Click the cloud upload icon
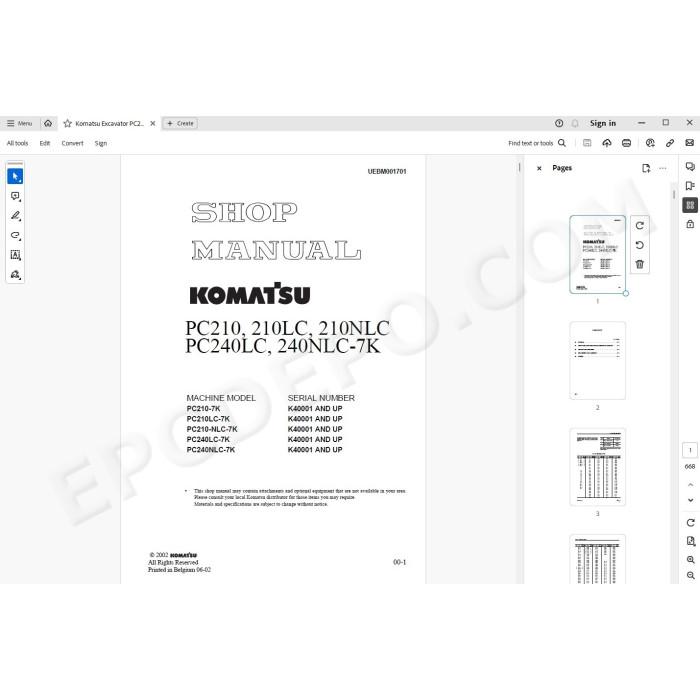The image size is (700, 700). 607,143
